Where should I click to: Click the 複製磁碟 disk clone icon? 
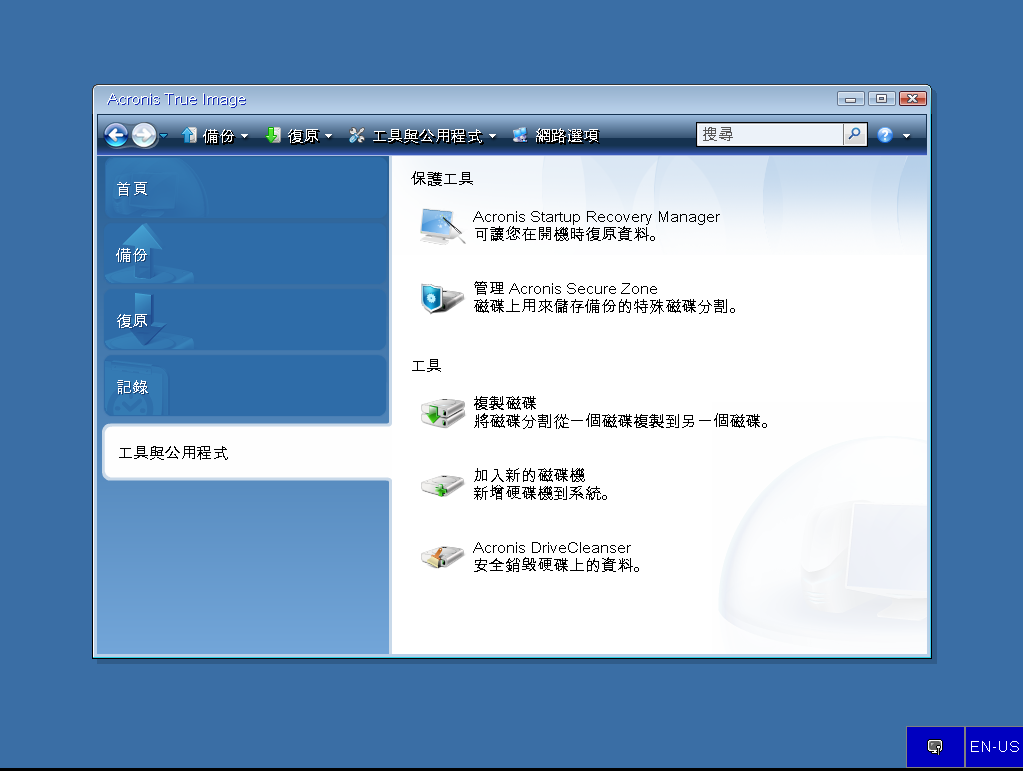[x=442, y=413]
